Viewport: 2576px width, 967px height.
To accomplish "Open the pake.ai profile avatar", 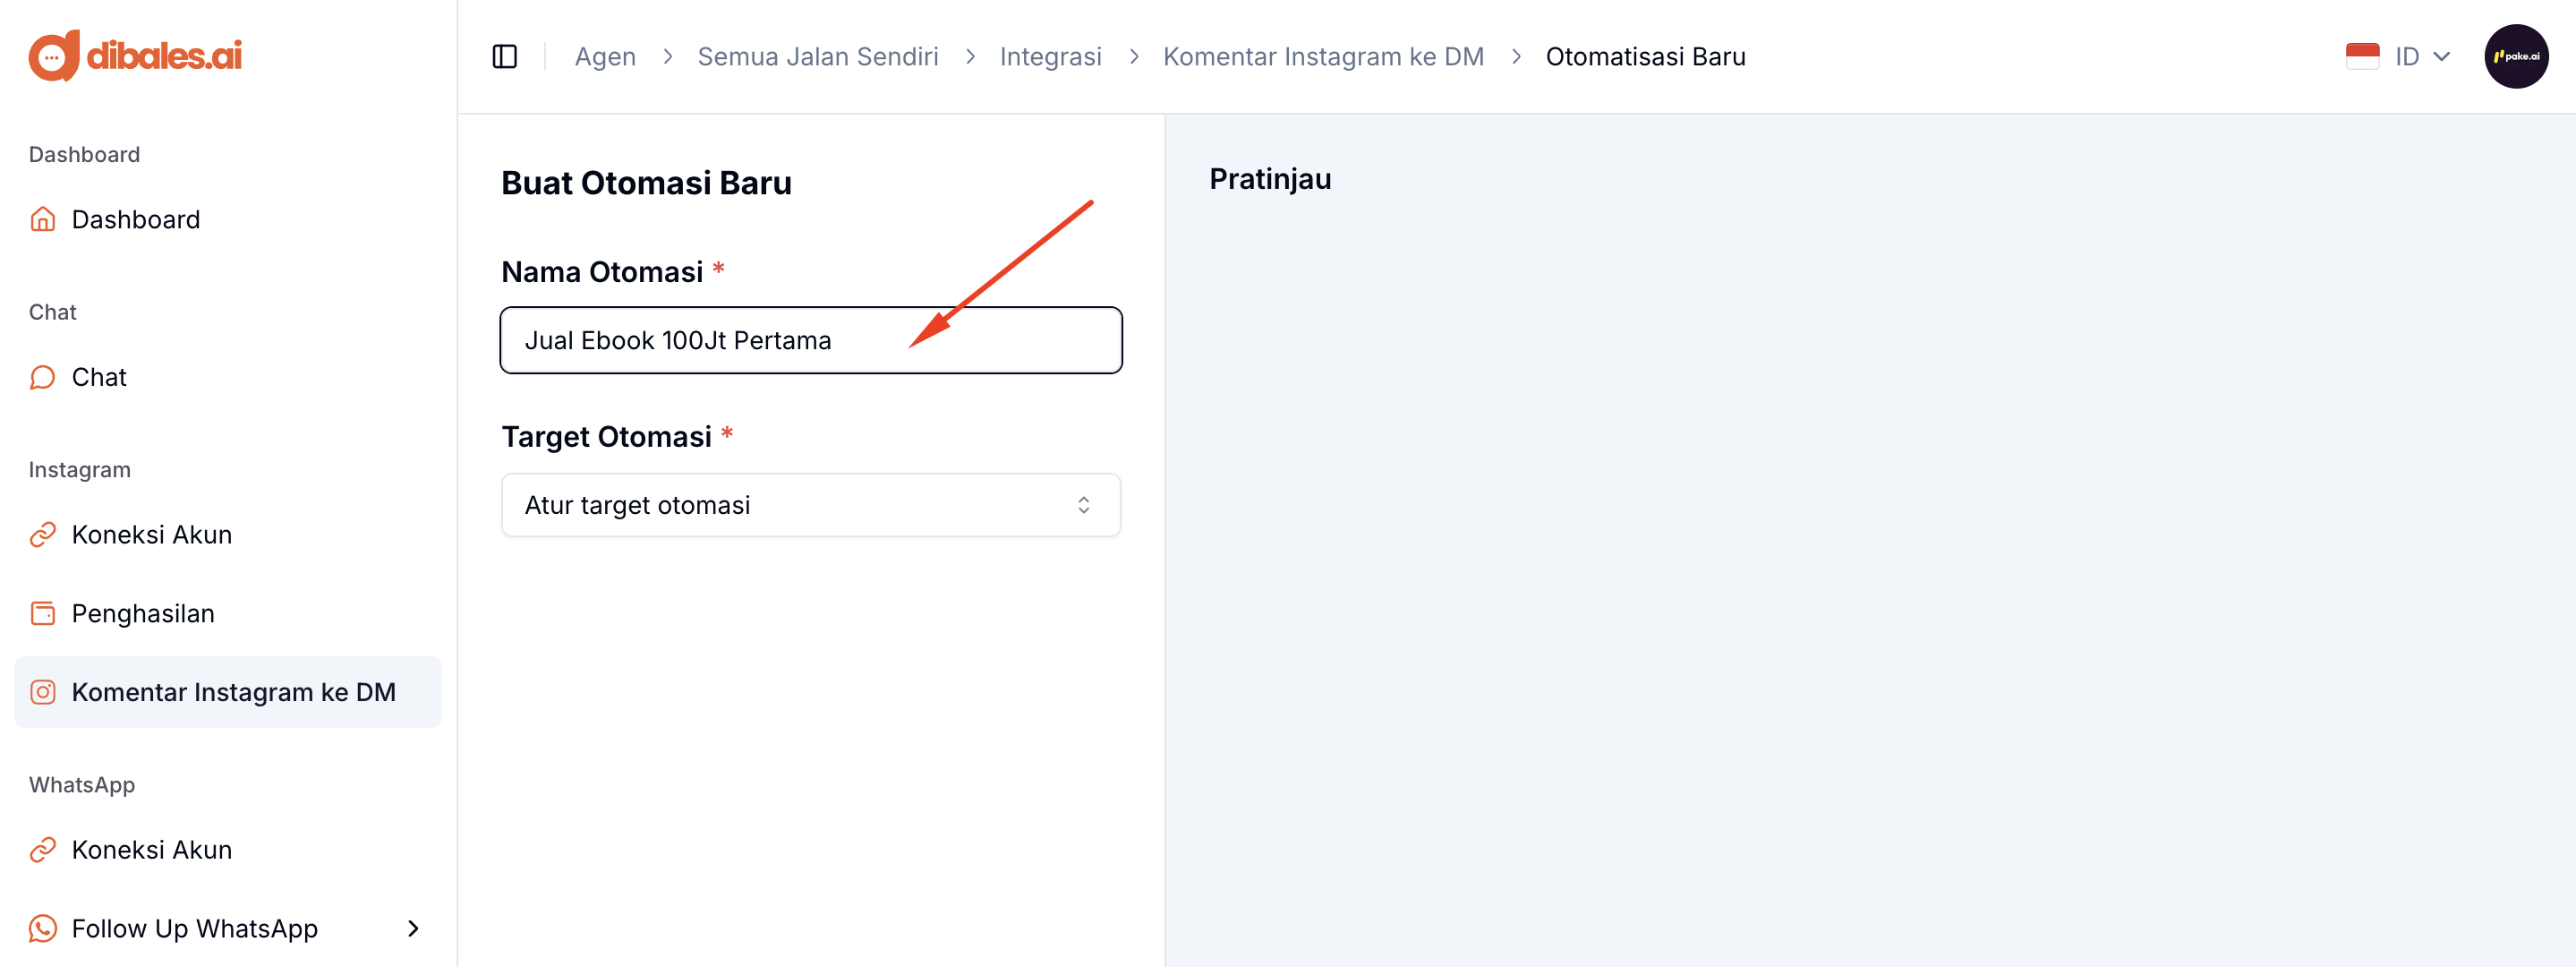I will (2515, 57).
